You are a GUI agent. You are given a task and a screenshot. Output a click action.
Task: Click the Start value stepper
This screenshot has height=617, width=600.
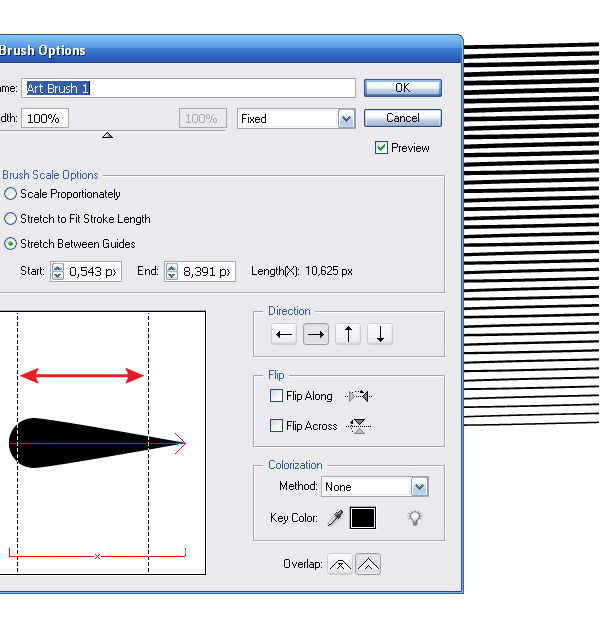58,272
